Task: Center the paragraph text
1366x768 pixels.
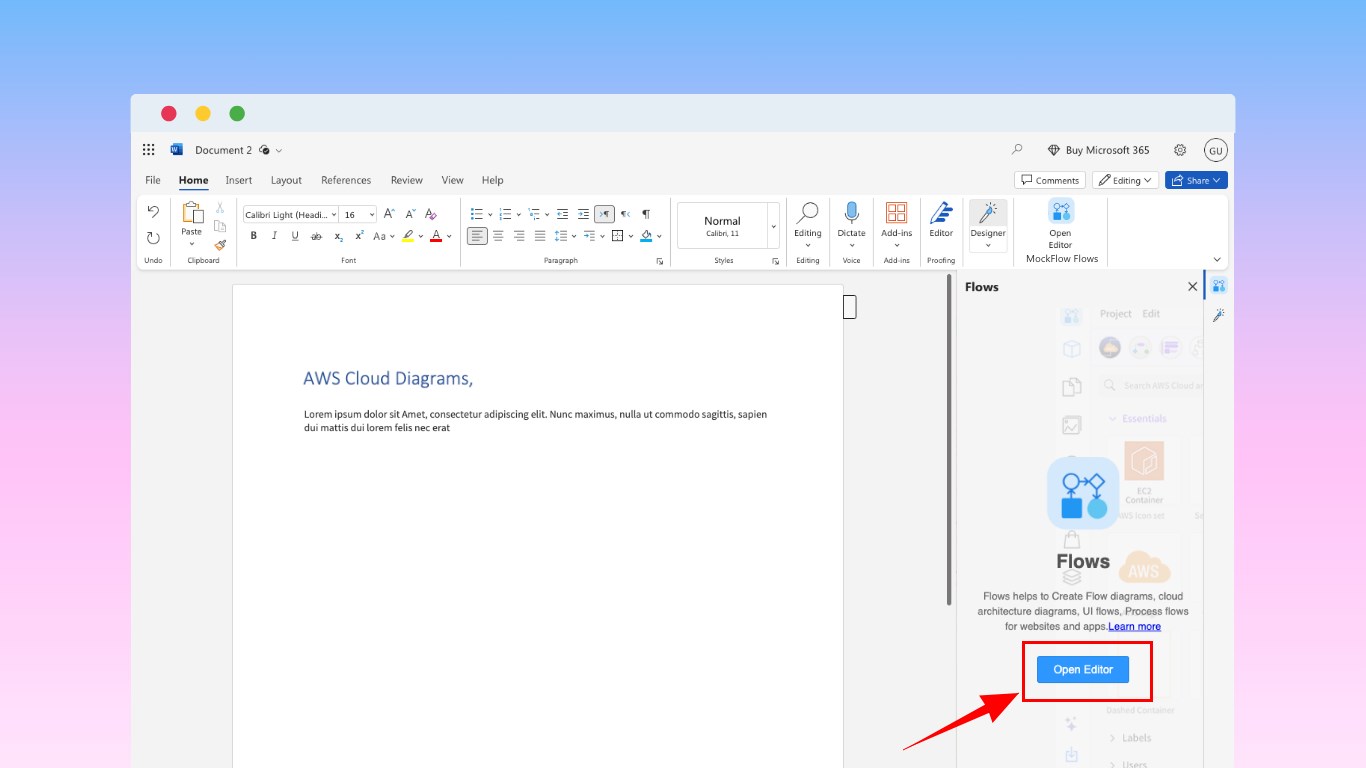Action: [x=498, y=236]
